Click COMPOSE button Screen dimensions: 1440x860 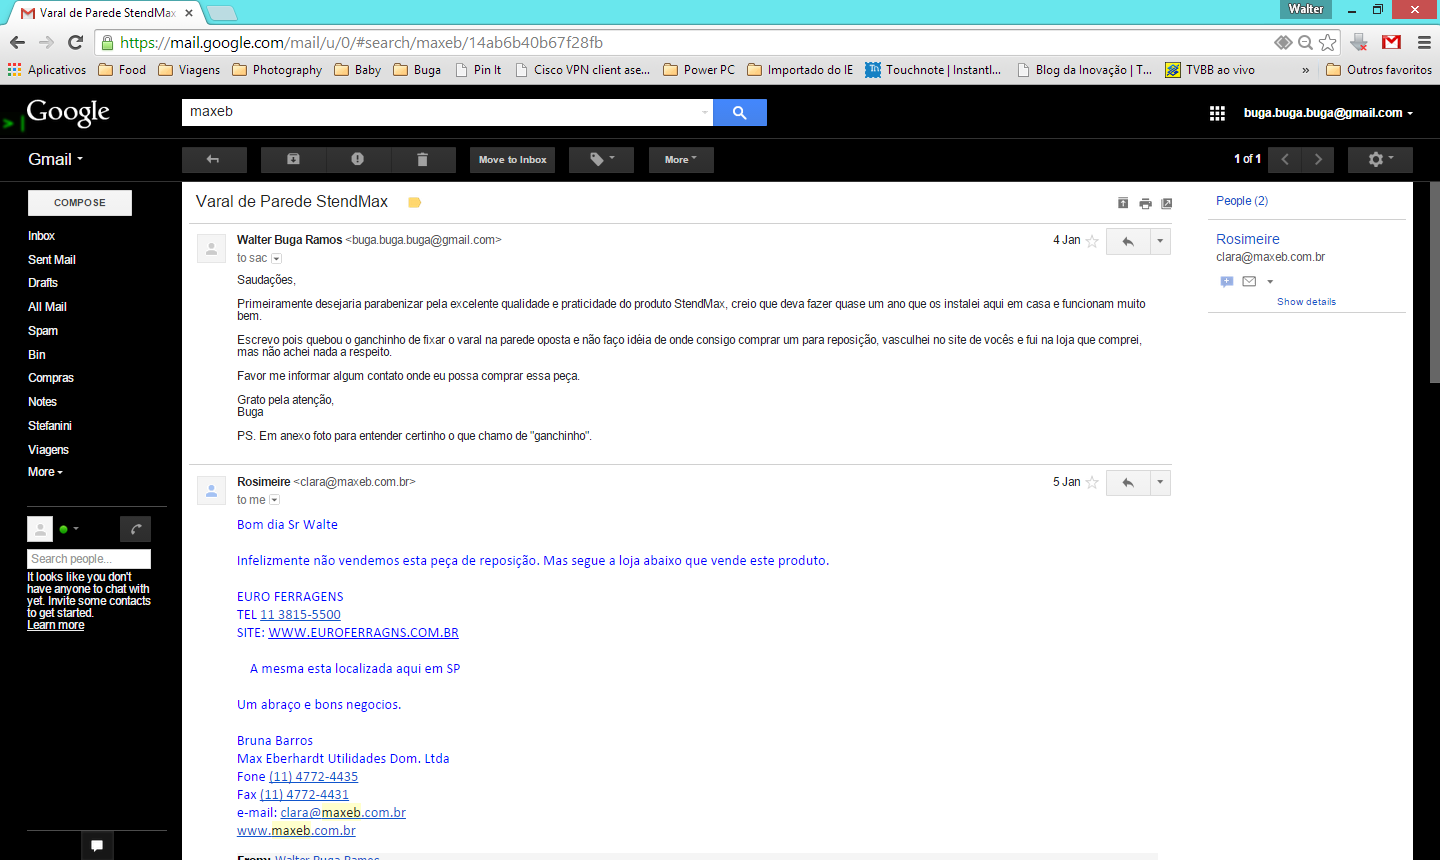[80, 203]
